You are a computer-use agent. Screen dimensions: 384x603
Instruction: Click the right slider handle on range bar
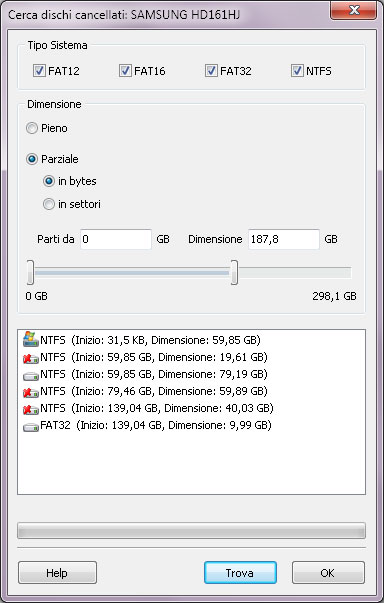coord(234,272)
